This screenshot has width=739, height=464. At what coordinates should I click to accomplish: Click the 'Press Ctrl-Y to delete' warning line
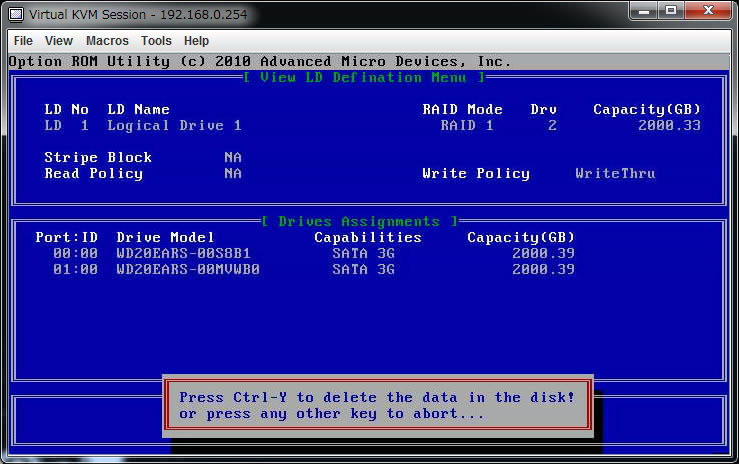tap(377, 397)
